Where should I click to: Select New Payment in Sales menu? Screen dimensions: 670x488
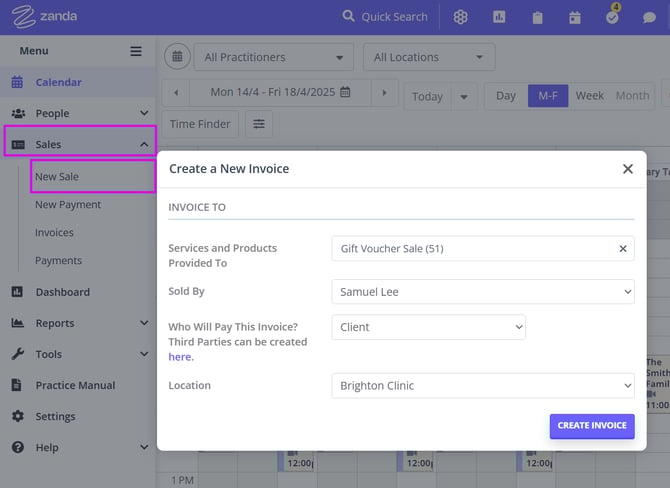click(x=68, y=205)
